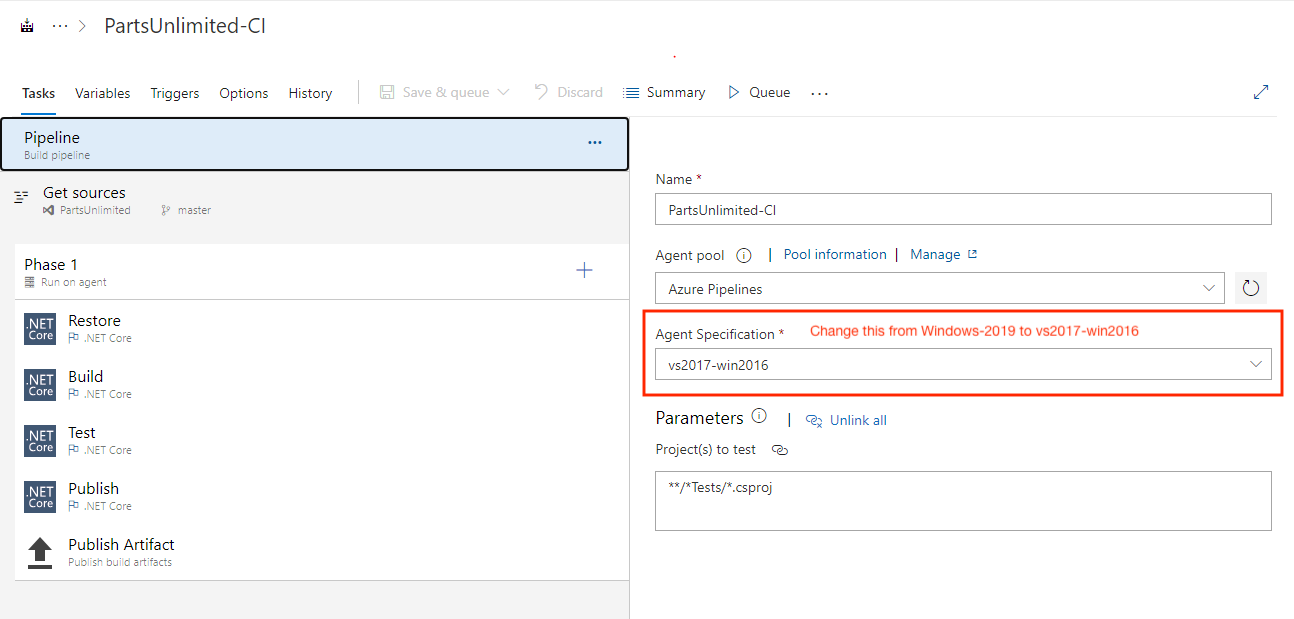Switch to the Variables tab
Image resolution: width=1294 pixels, height=619 pixels.
(102, 92)
